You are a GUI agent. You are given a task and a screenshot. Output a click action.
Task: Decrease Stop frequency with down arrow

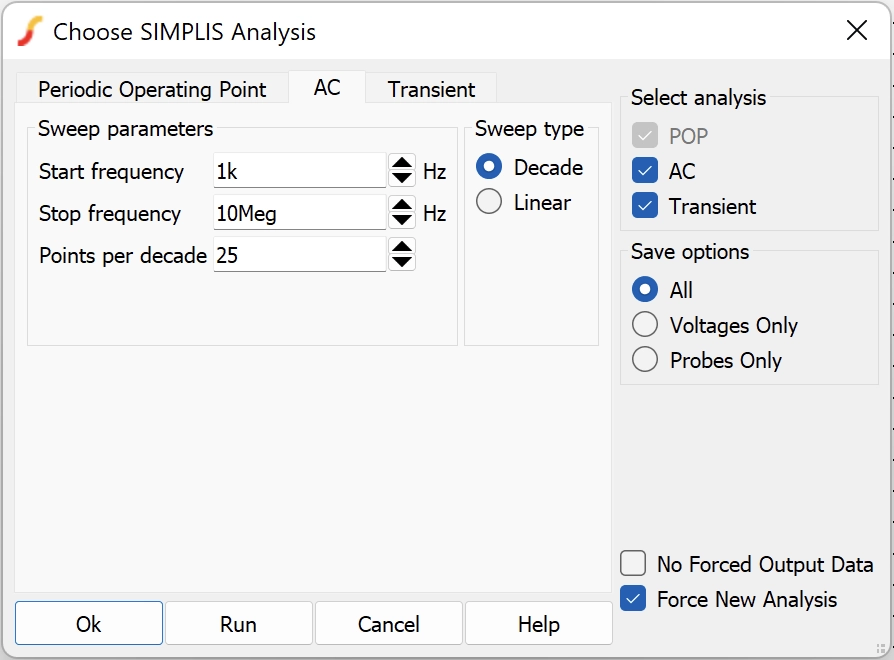click(x=402, y=220)
